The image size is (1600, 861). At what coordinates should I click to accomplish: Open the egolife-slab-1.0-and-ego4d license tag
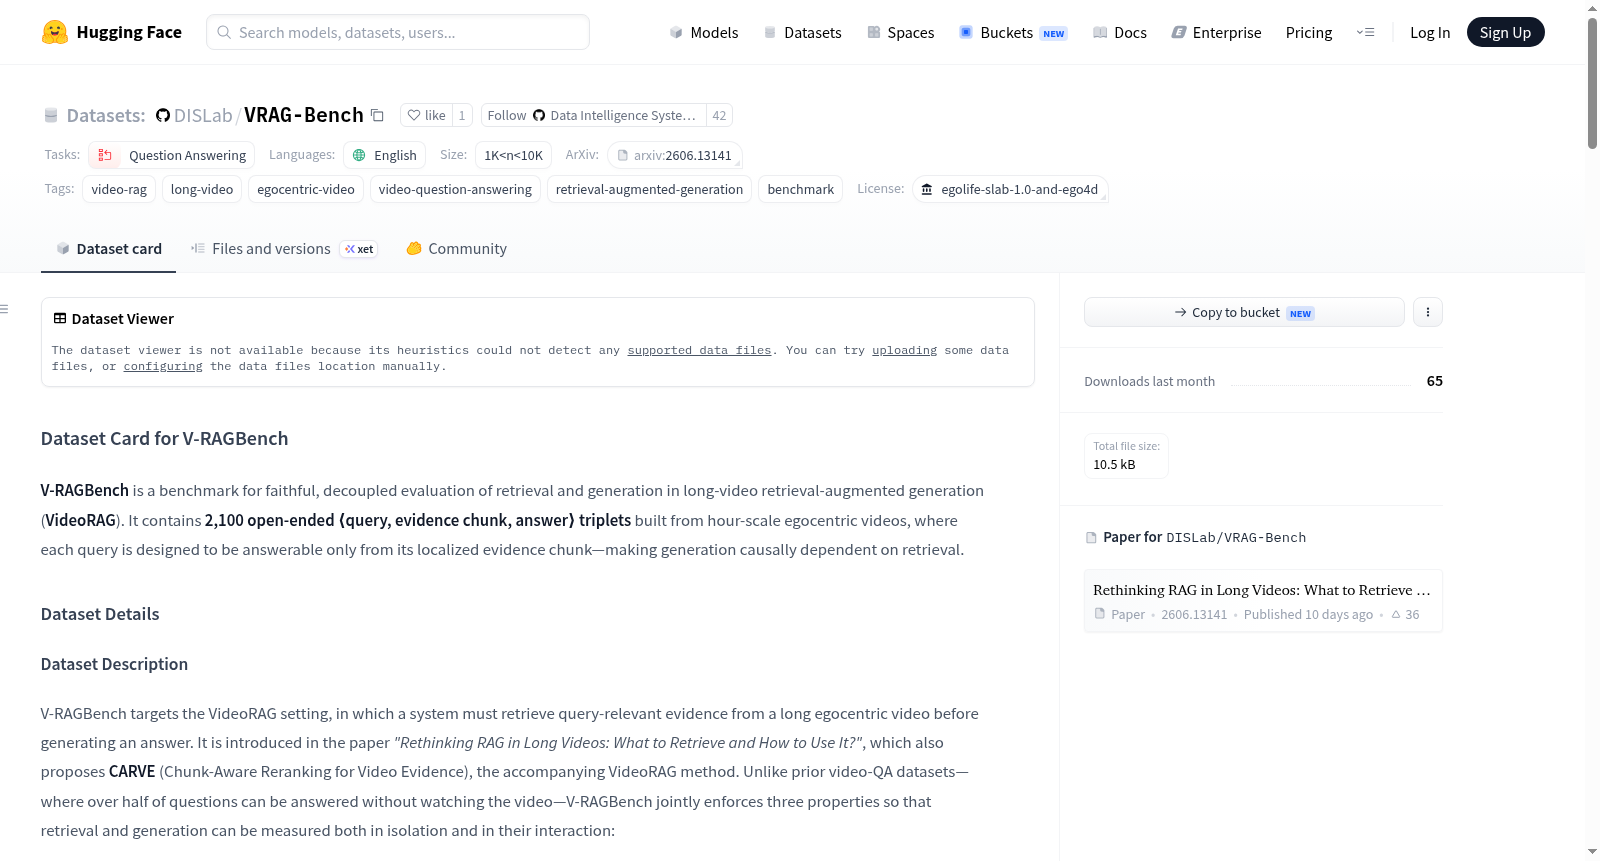coord(1010,189)
